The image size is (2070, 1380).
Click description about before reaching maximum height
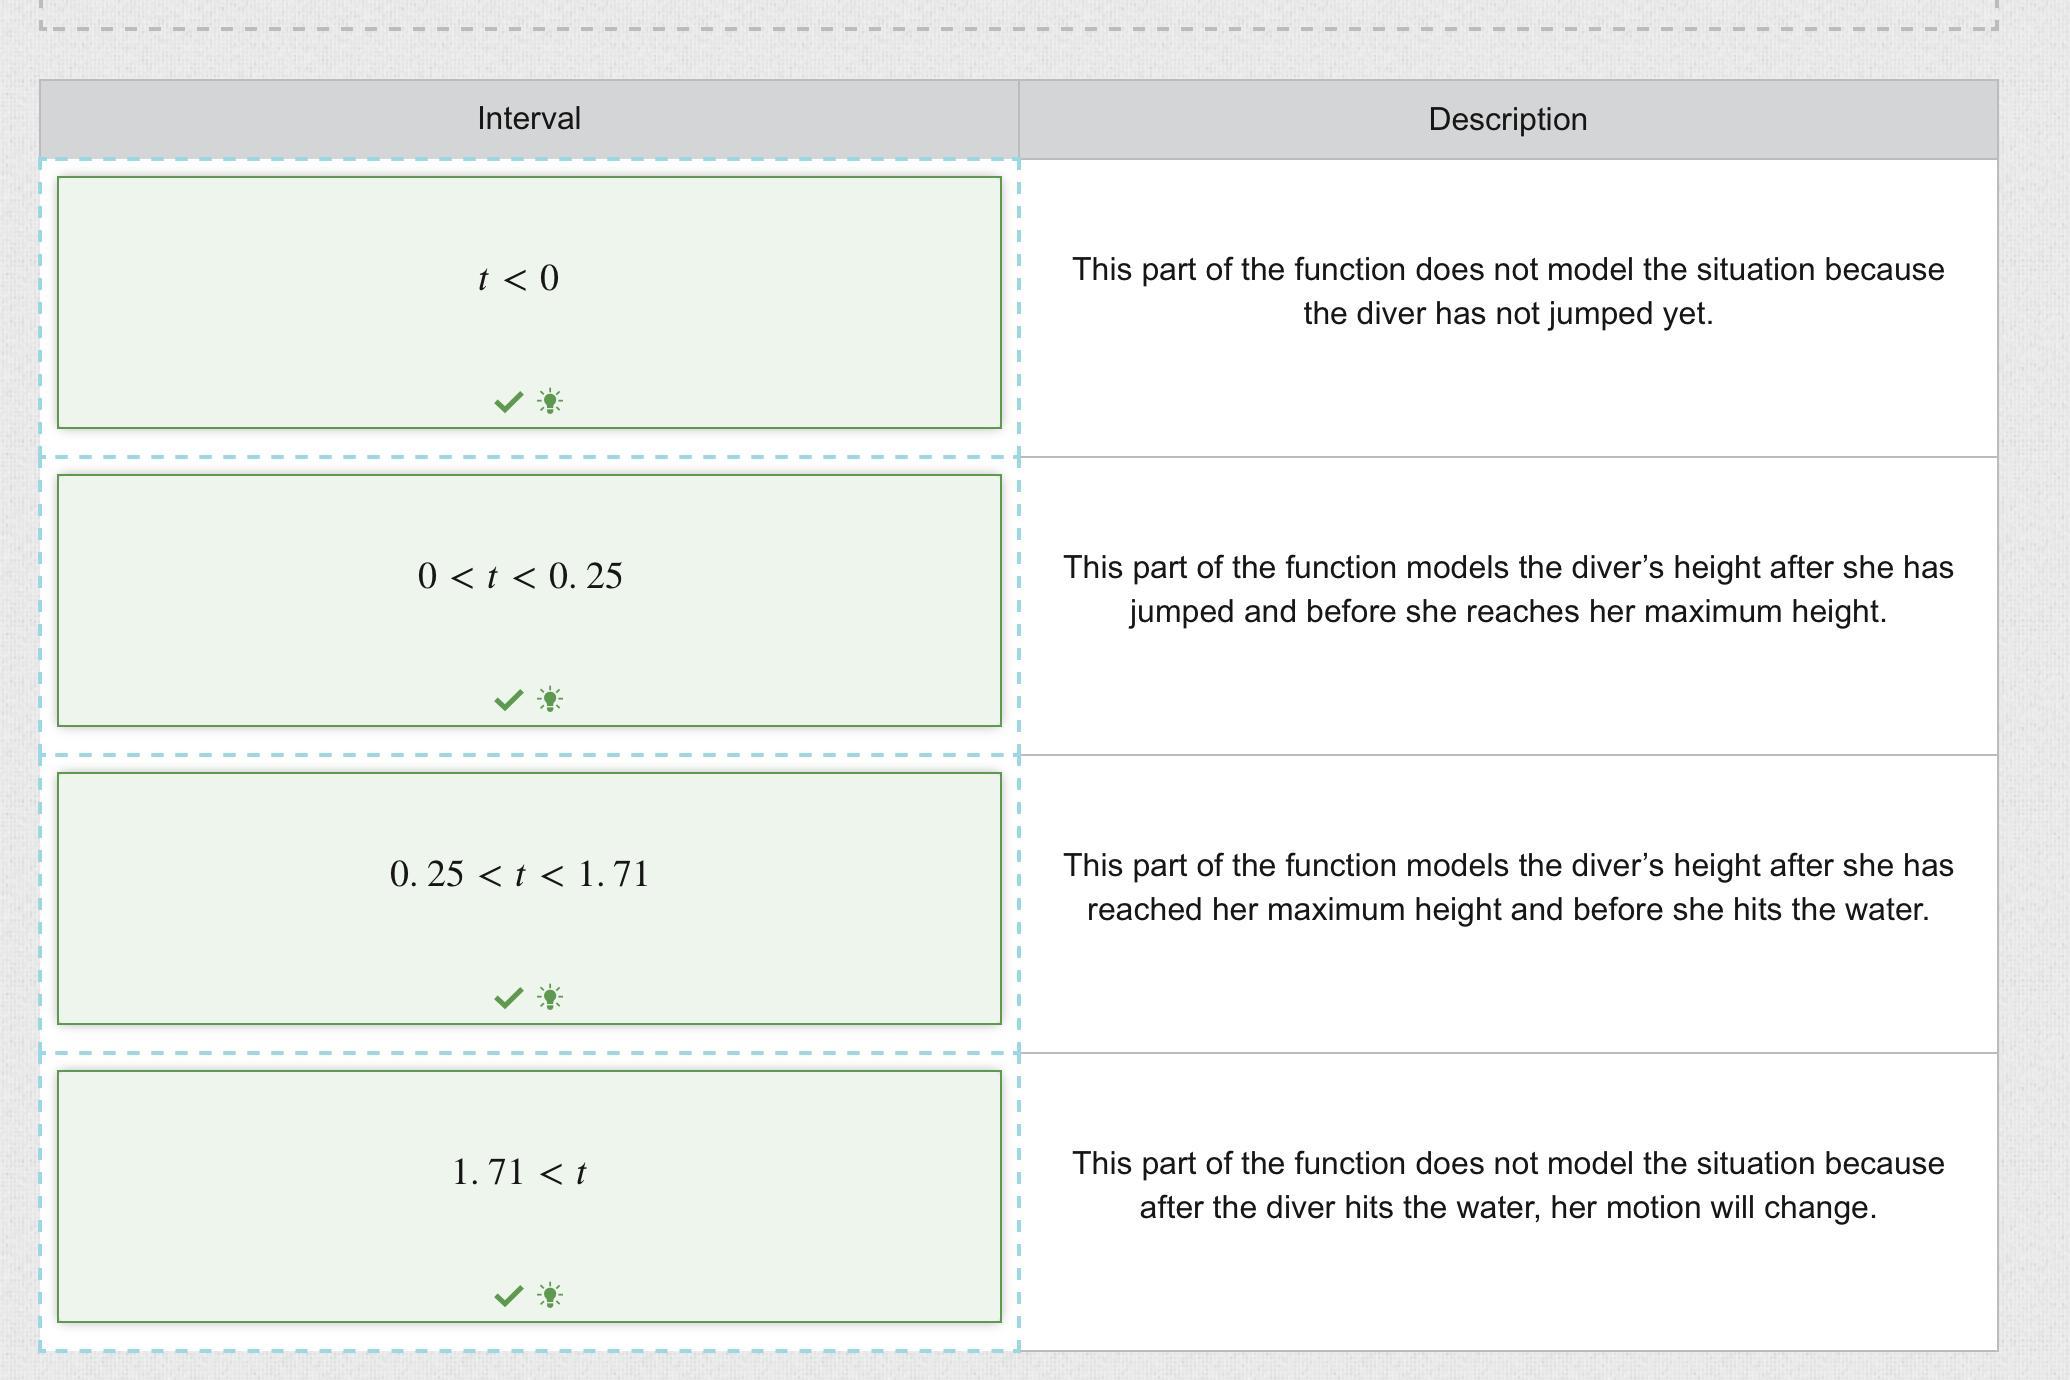click(1507, 589)
